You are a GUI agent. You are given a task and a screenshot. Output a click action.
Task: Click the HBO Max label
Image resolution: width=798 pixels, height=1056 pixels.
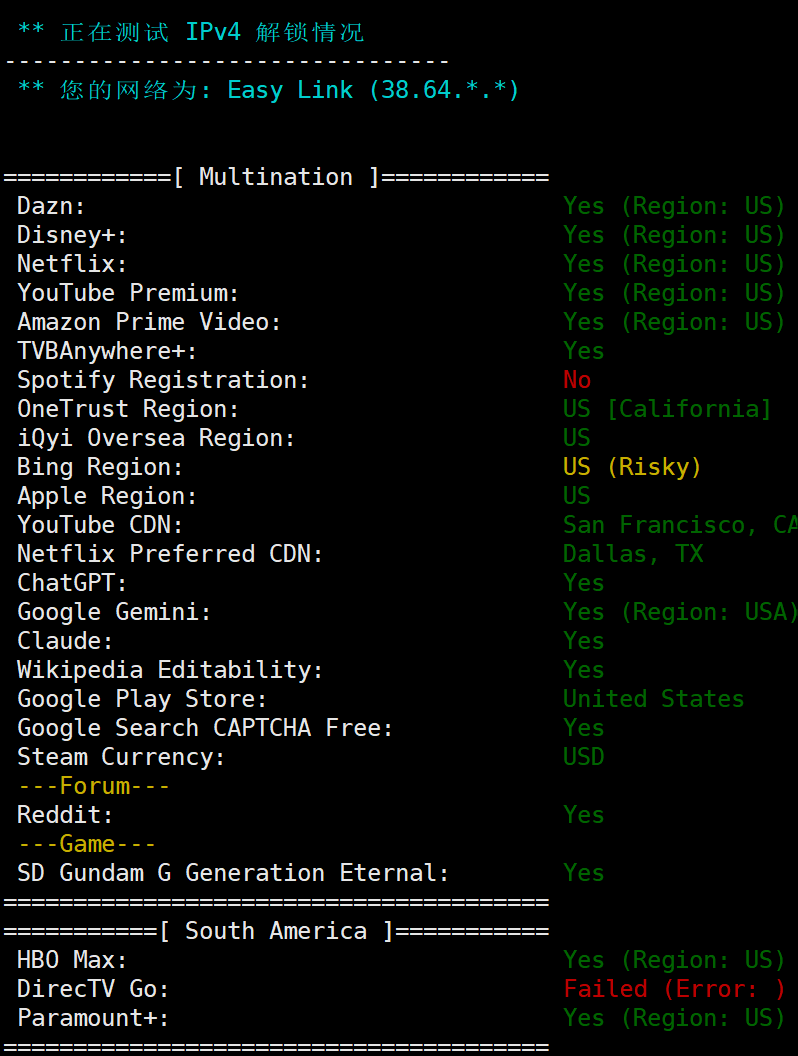point(72,960)
